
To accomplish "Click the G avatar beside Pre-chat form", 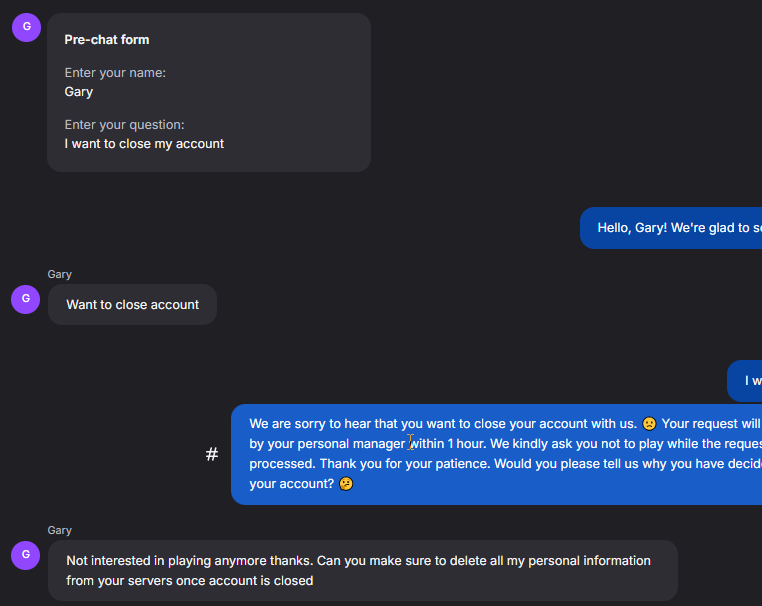I will [x=26, y=27].
